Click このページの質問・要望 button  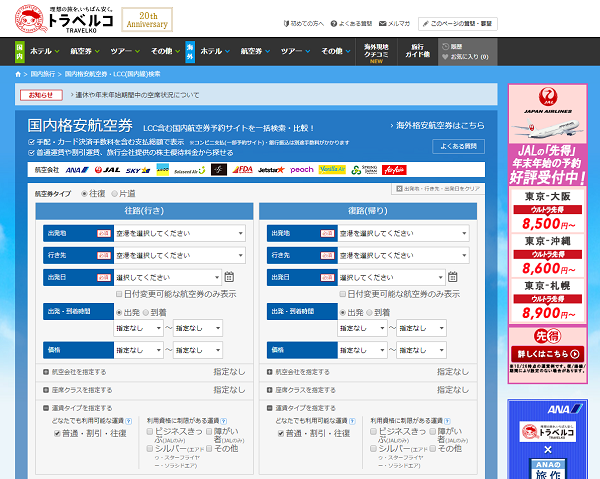coord(458,24)
